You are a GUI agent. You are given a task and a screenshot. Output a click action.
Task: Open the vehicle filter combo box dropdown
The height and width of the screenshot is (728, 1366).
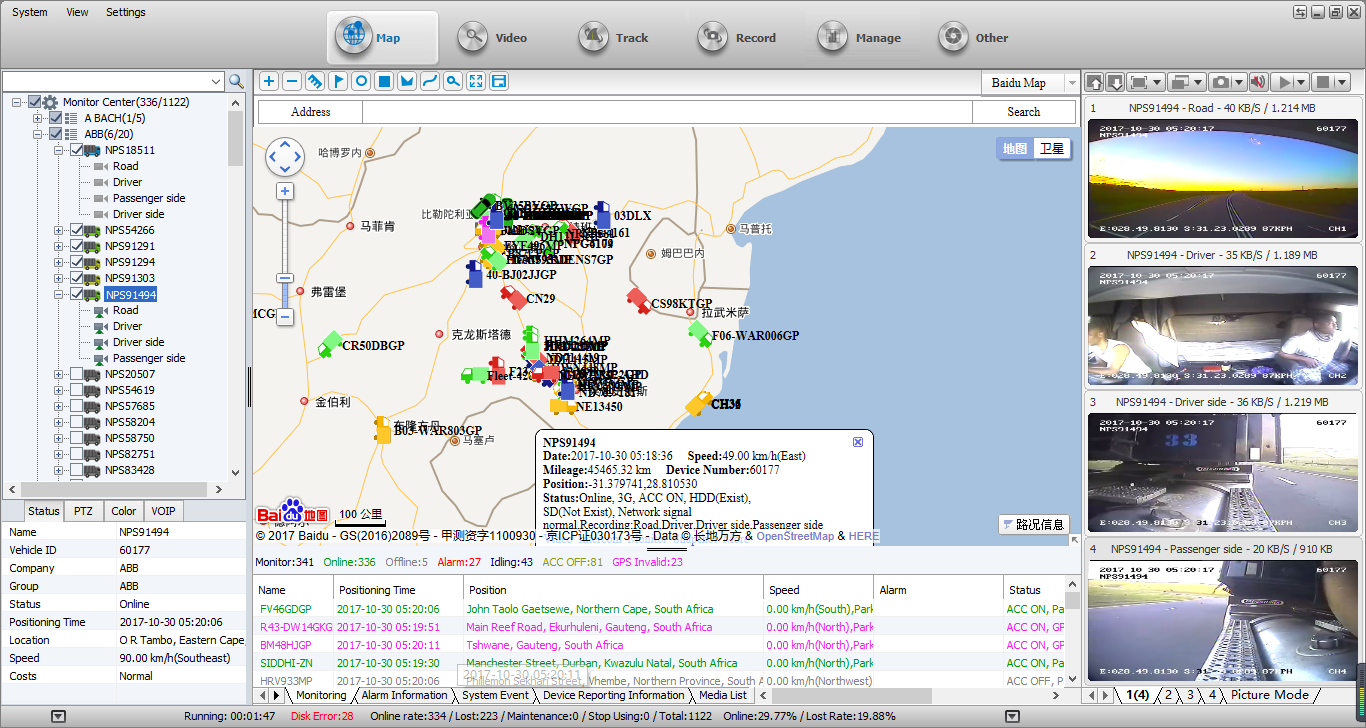[216, 81]
